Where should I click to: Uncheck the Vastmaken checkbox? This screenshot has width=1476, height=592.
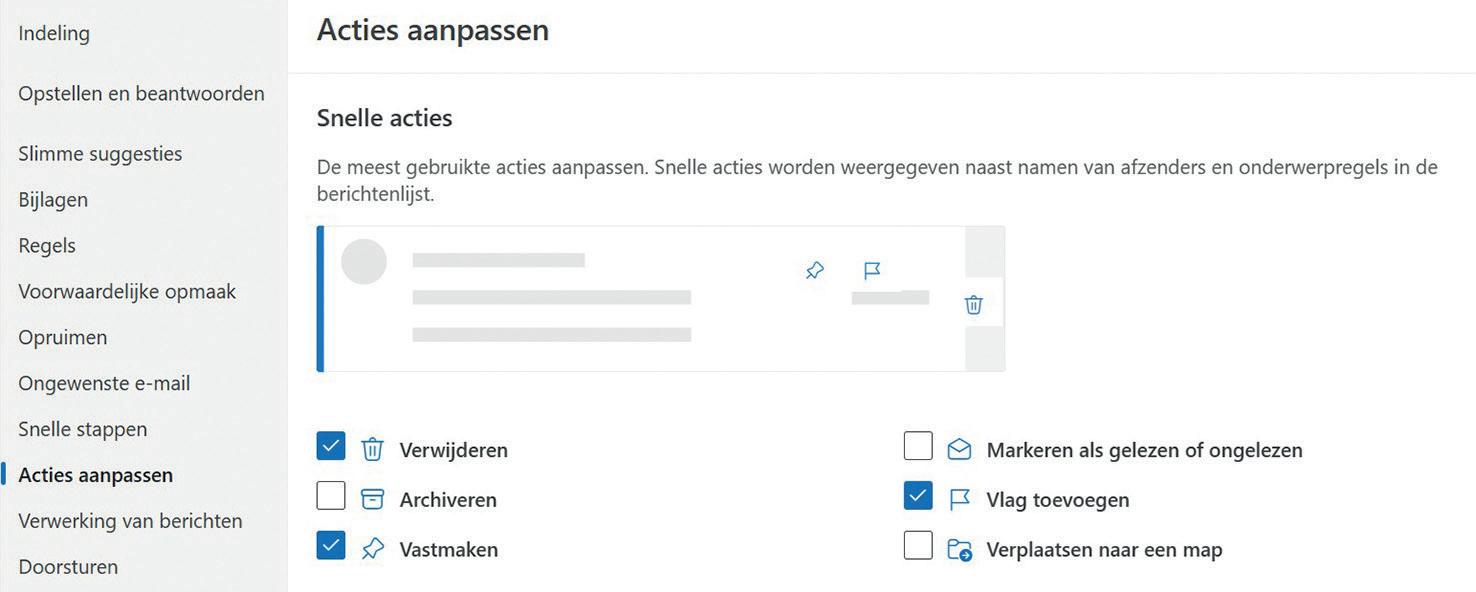coord(331,546)
